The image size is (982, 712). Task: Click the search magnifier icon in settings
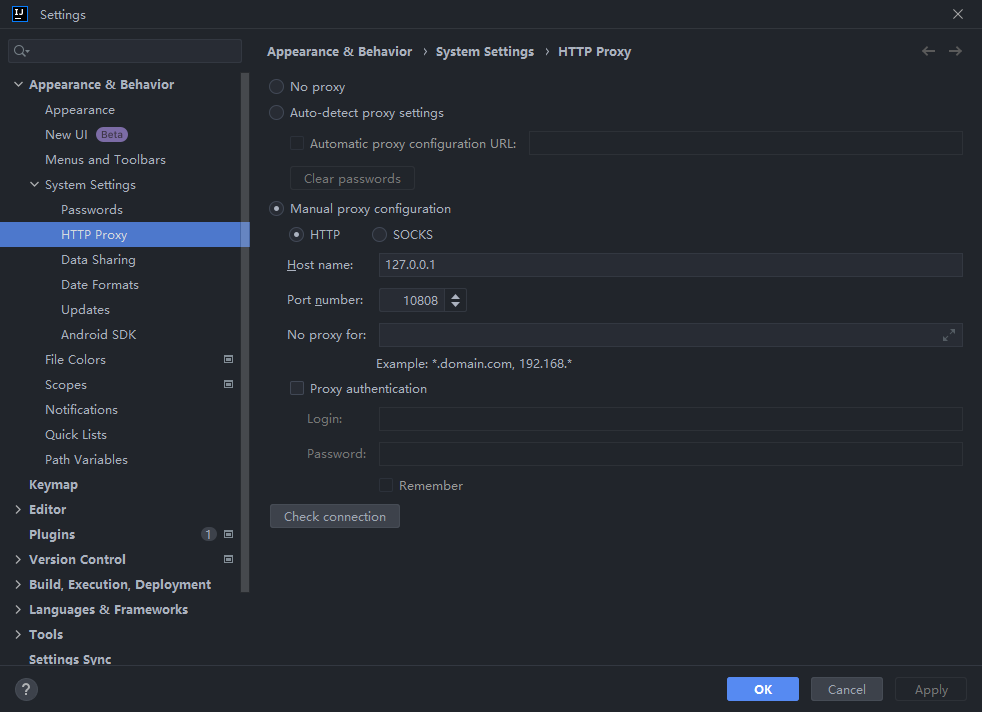click(21, 51)
